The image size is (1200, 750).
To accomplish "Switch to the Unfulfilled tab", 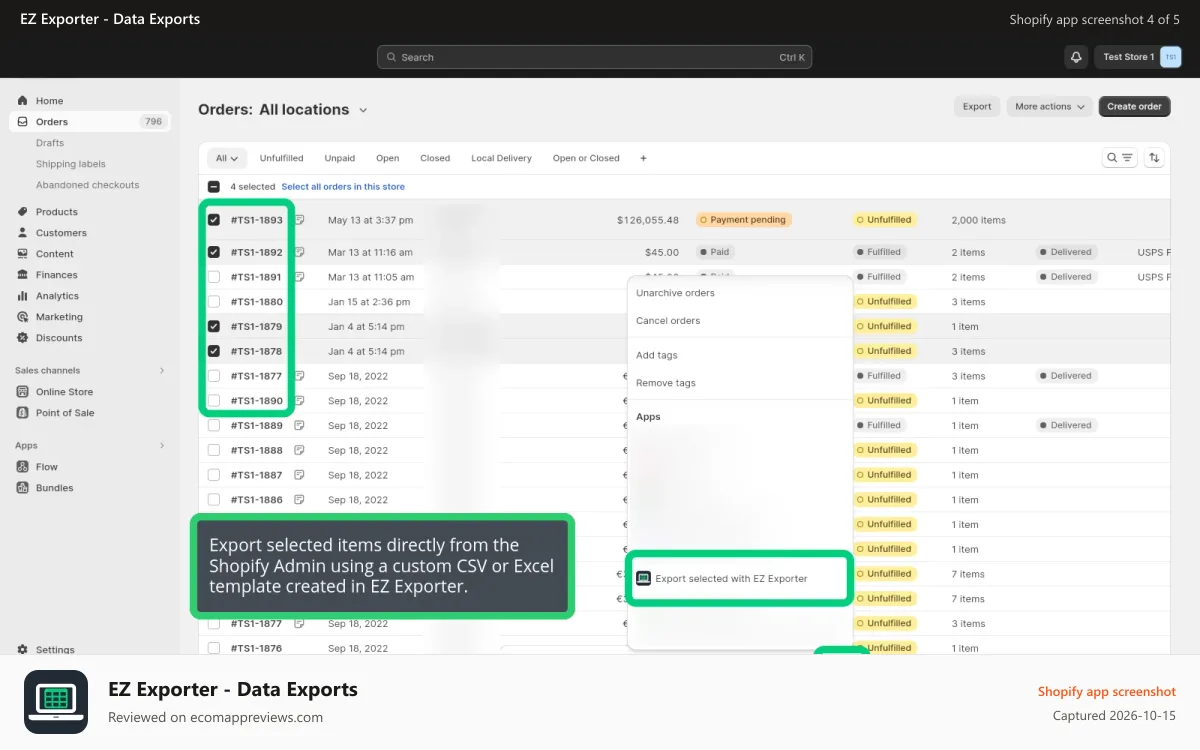I will pyautogui.click(x=281, y=158).
